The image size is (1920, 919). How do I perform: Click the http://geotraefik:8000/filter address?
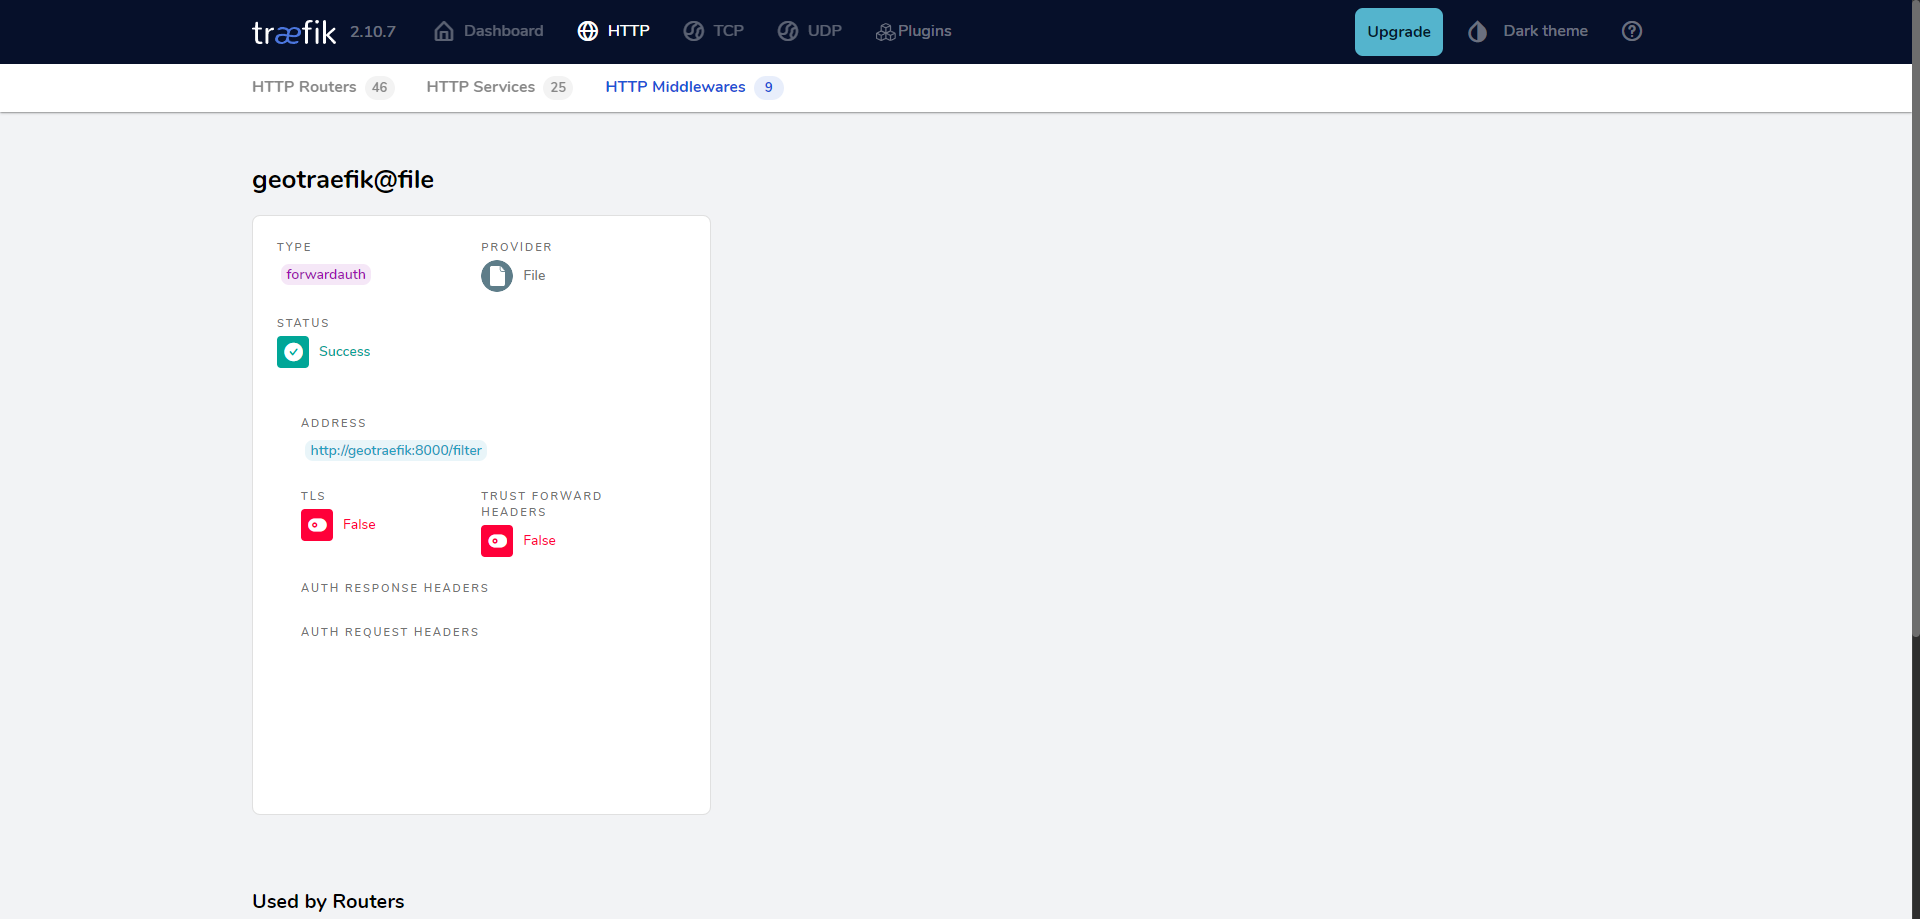pyautogui.click(x=396, y=451)
